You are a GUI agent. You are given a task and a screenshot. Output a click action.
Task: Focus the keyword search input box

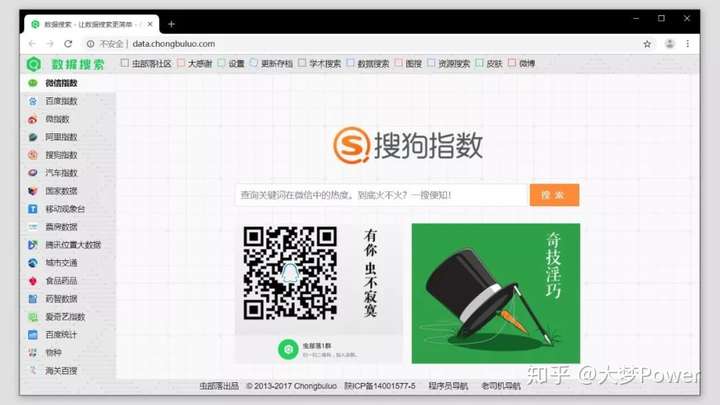click(x=382, y=195)
